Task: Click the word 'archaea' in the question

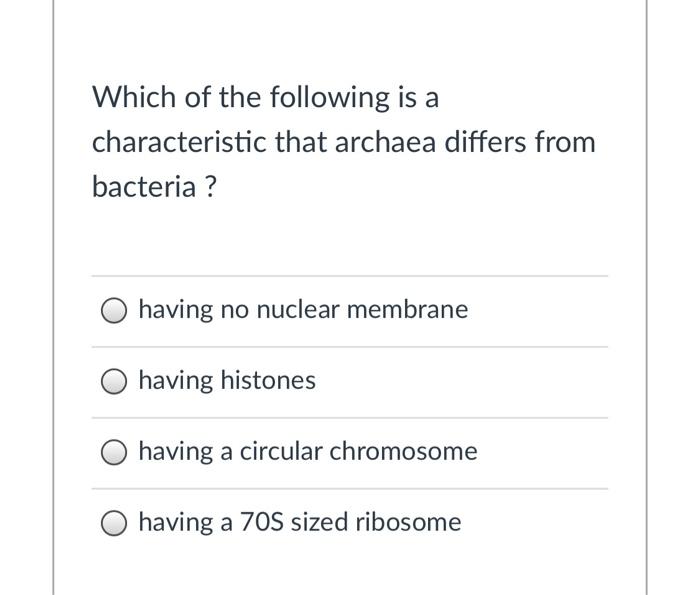Action: click(385, 143)
